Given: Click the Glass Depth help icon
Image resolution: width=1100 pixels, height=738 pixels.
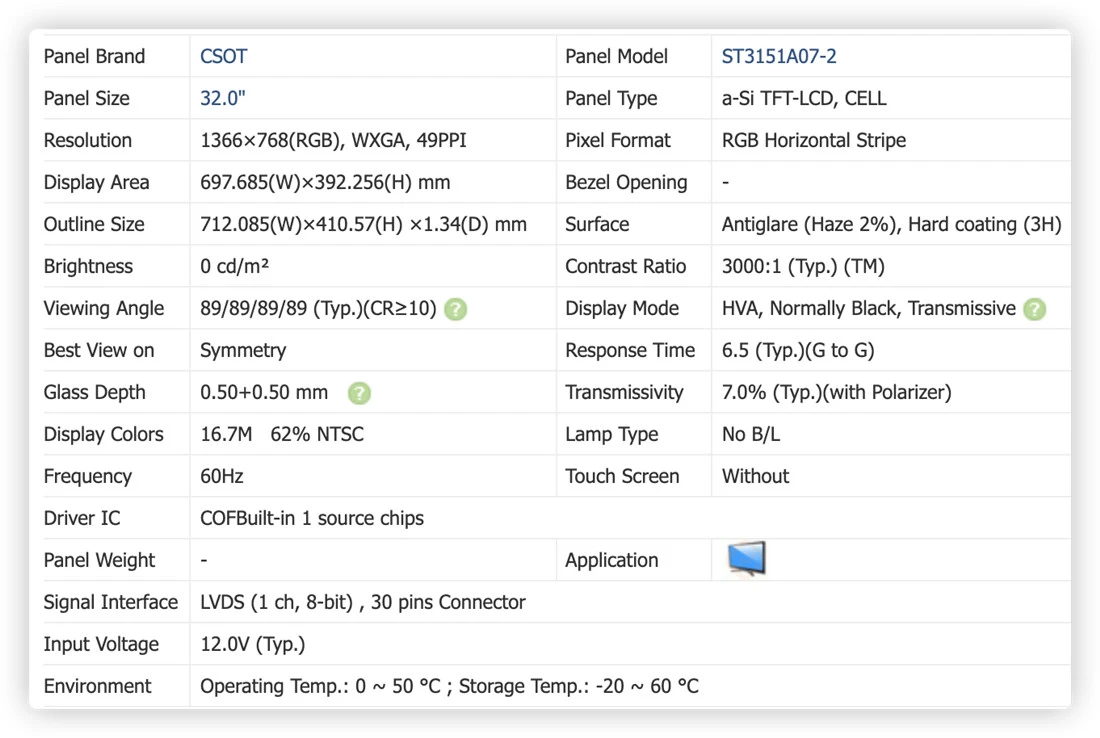Looking at the screenshot, I should (x=359, y=393).
